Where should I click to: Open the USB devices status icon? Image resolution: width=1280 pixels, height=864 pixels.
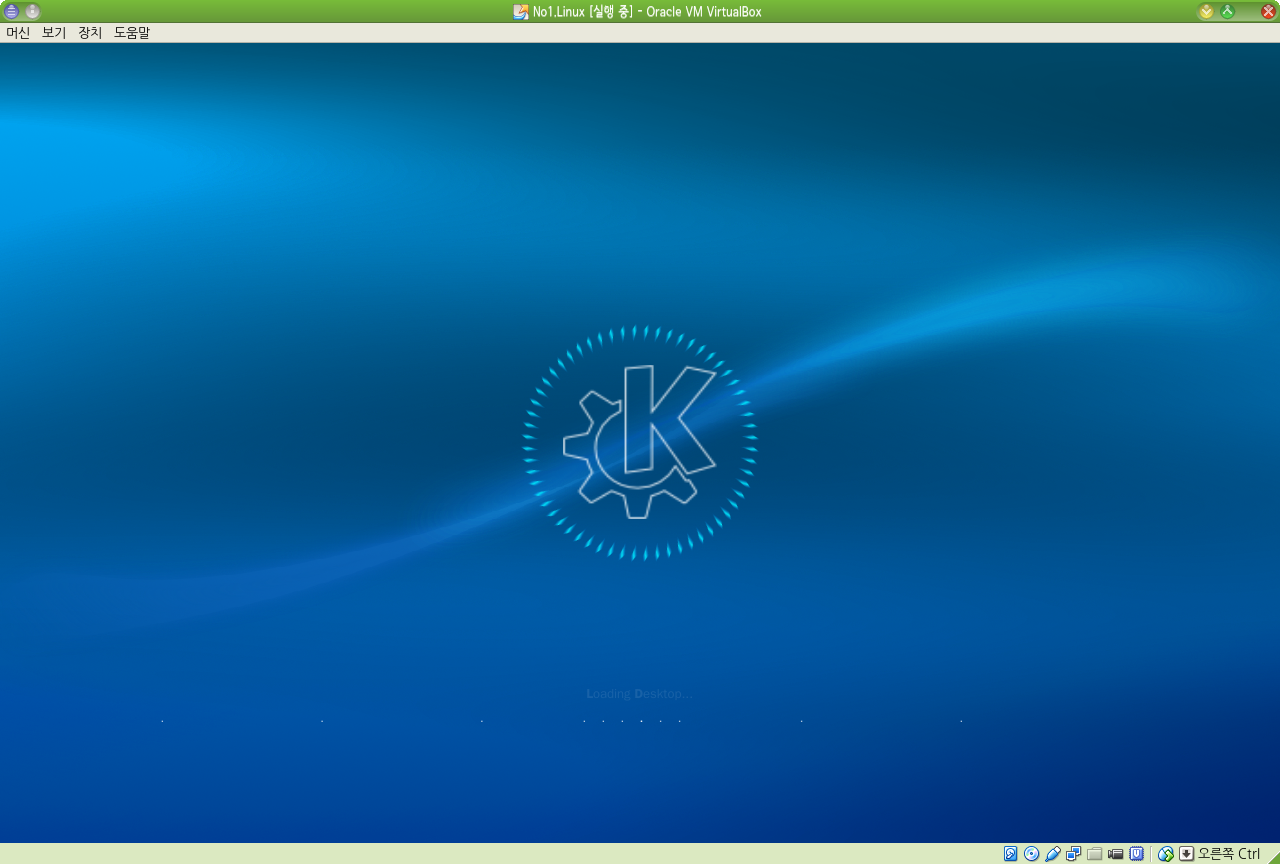(1053, 854)
